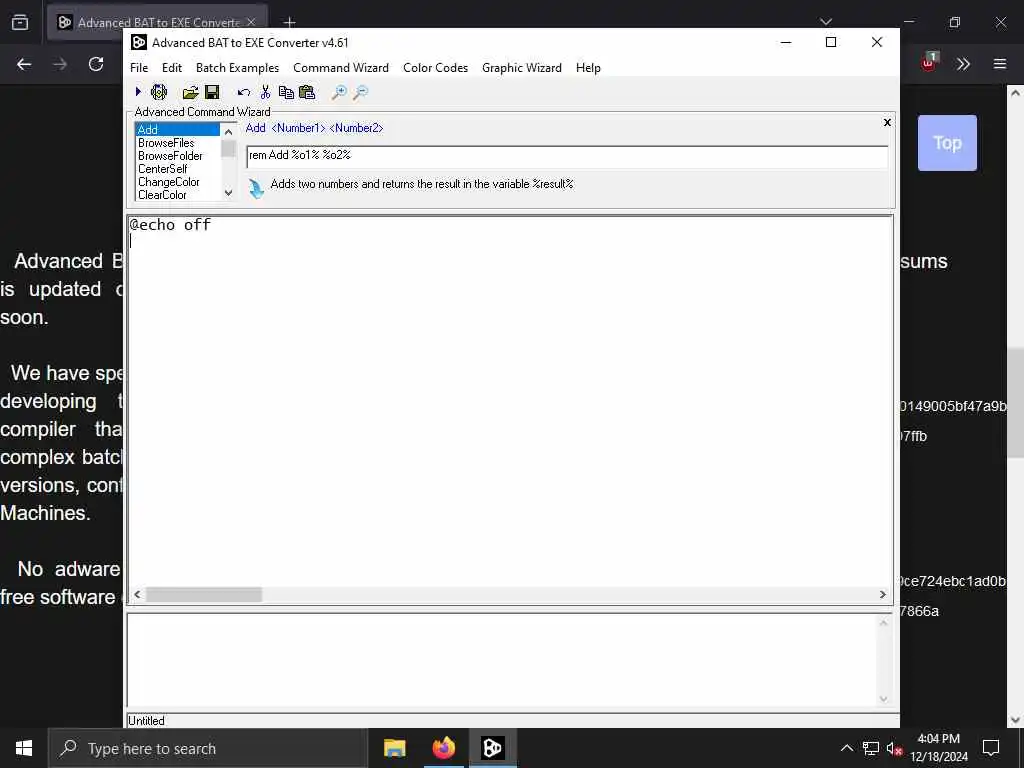Screen dimensions: 1024x768
Task: Reload the Firefox page
Action: click(x=96, y=64)
